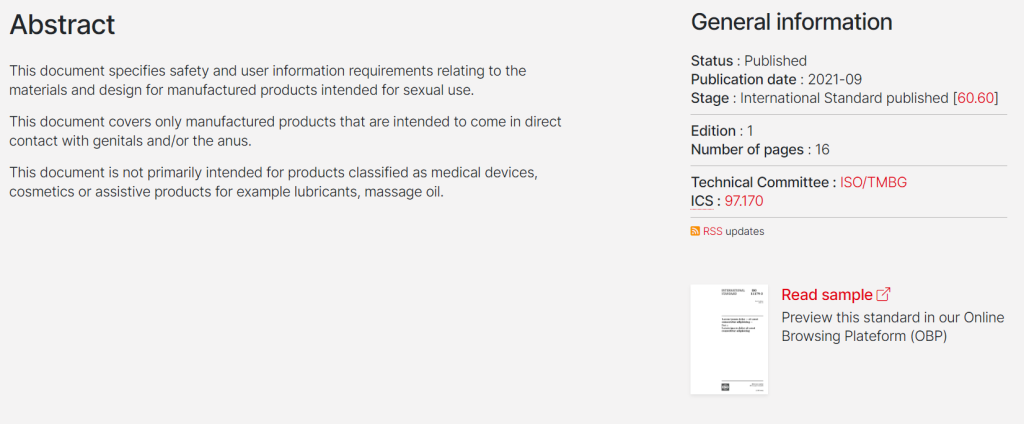
Task: Click the Online Browsing Plateform preview description
Action: [x=894, y=327]
